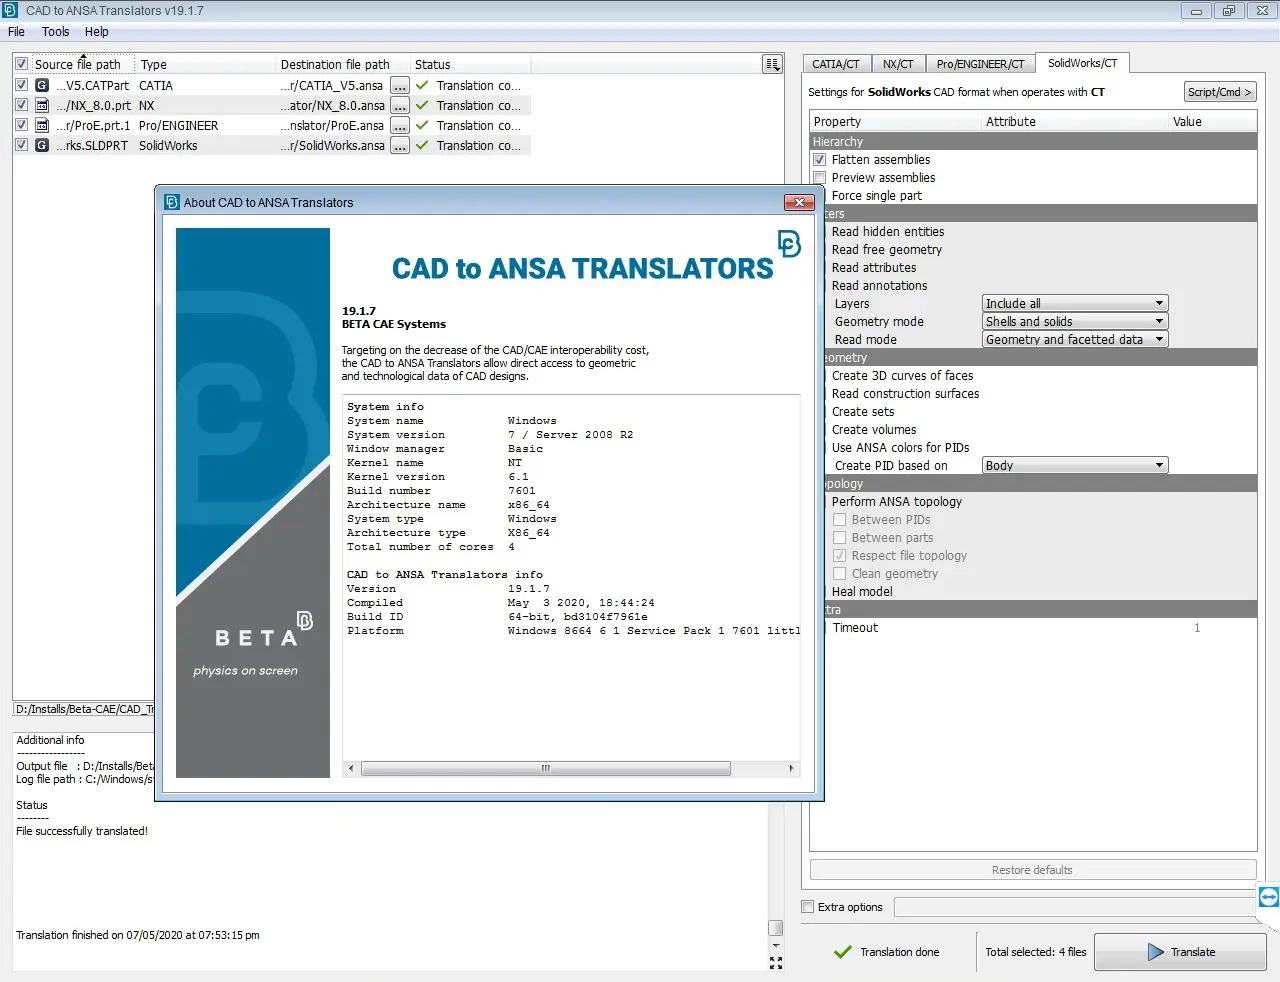Click the info panel vertical scrollbar thumb
1280x982 pixels.
click(x=776, y=928)
